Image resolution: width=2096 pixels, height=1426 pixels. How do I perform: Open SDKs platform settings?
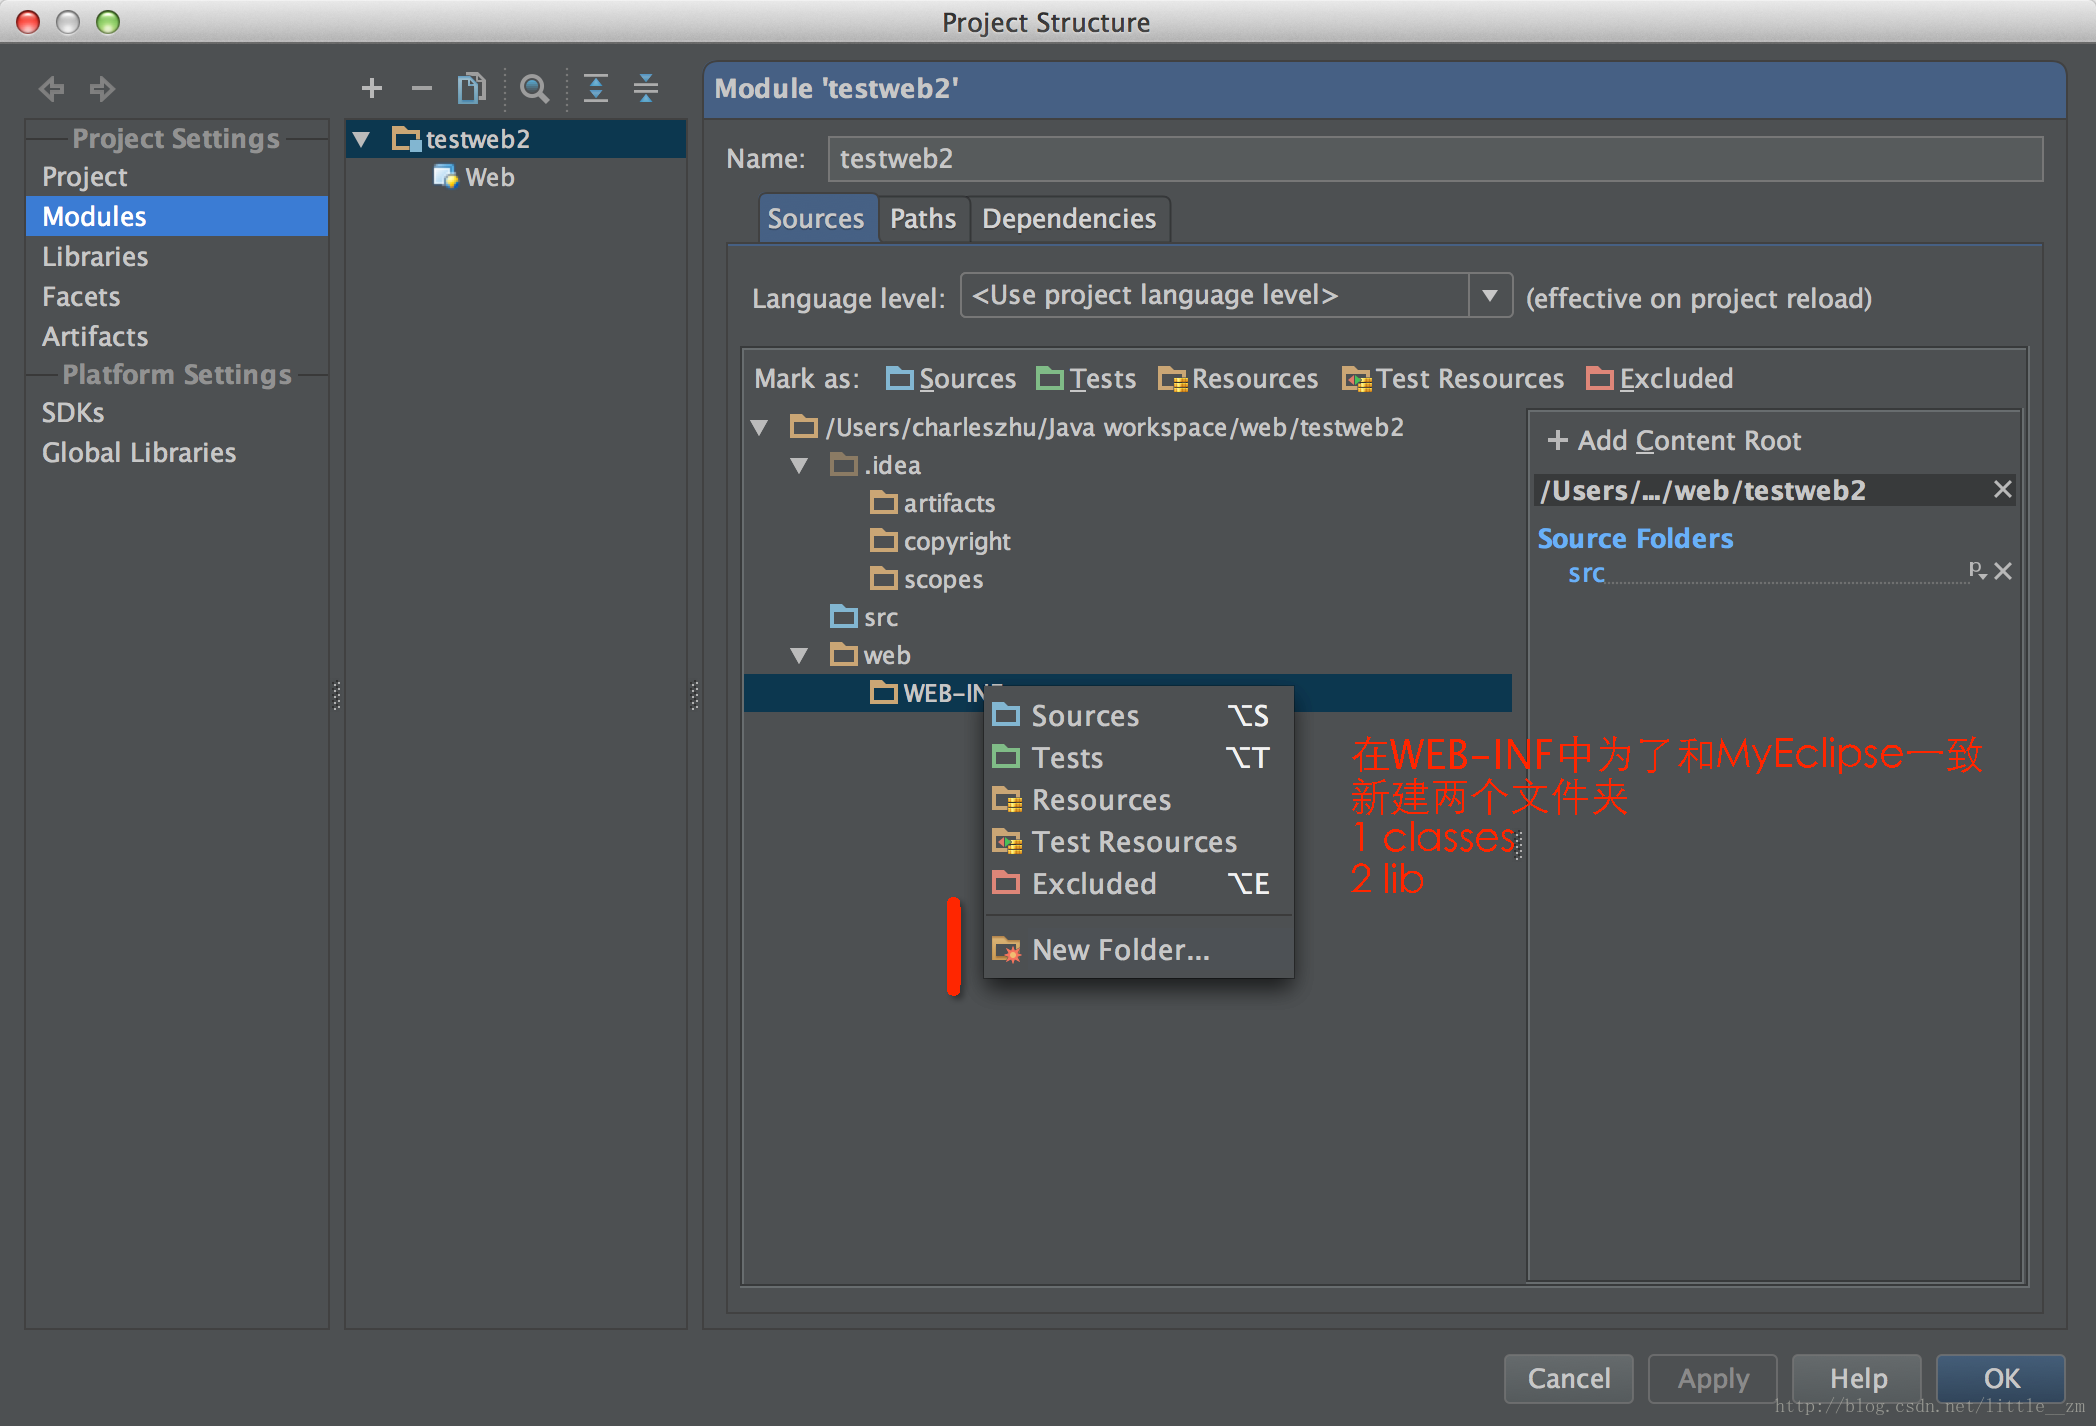point(177,413)
